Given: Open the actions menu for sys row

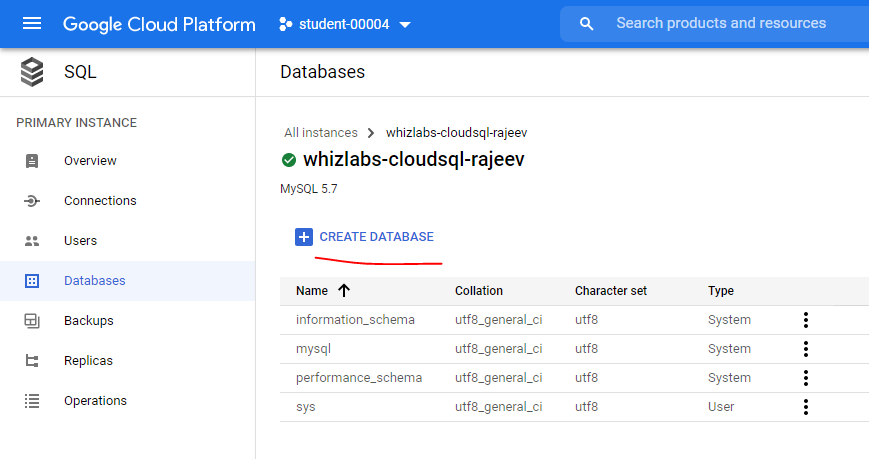Looking at the screenshot, I should (806, 407).
